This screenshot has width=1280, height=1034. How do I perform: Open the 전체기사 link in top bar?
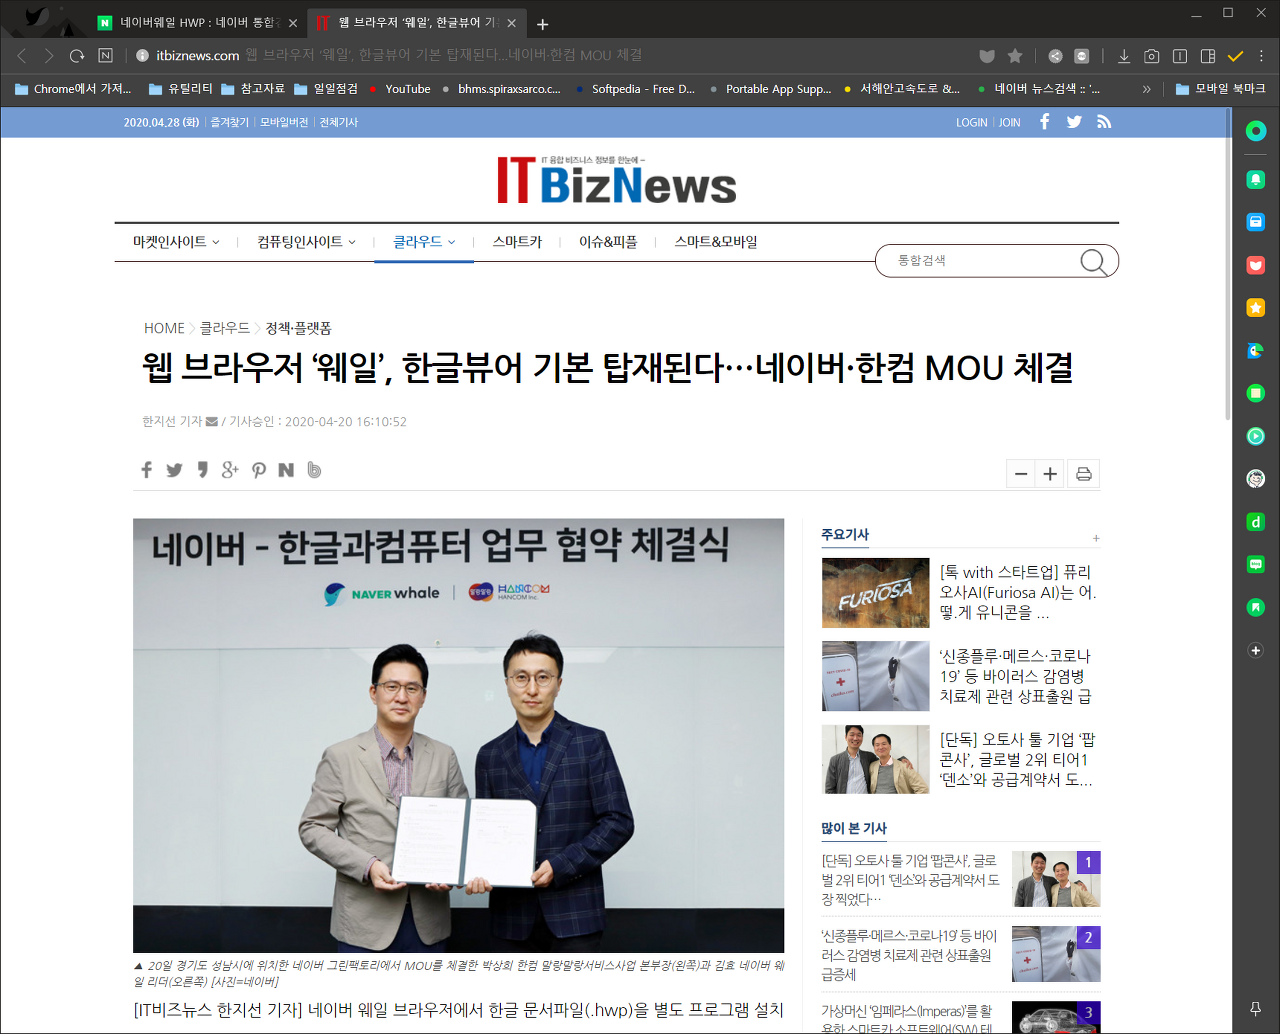(339, 122)
